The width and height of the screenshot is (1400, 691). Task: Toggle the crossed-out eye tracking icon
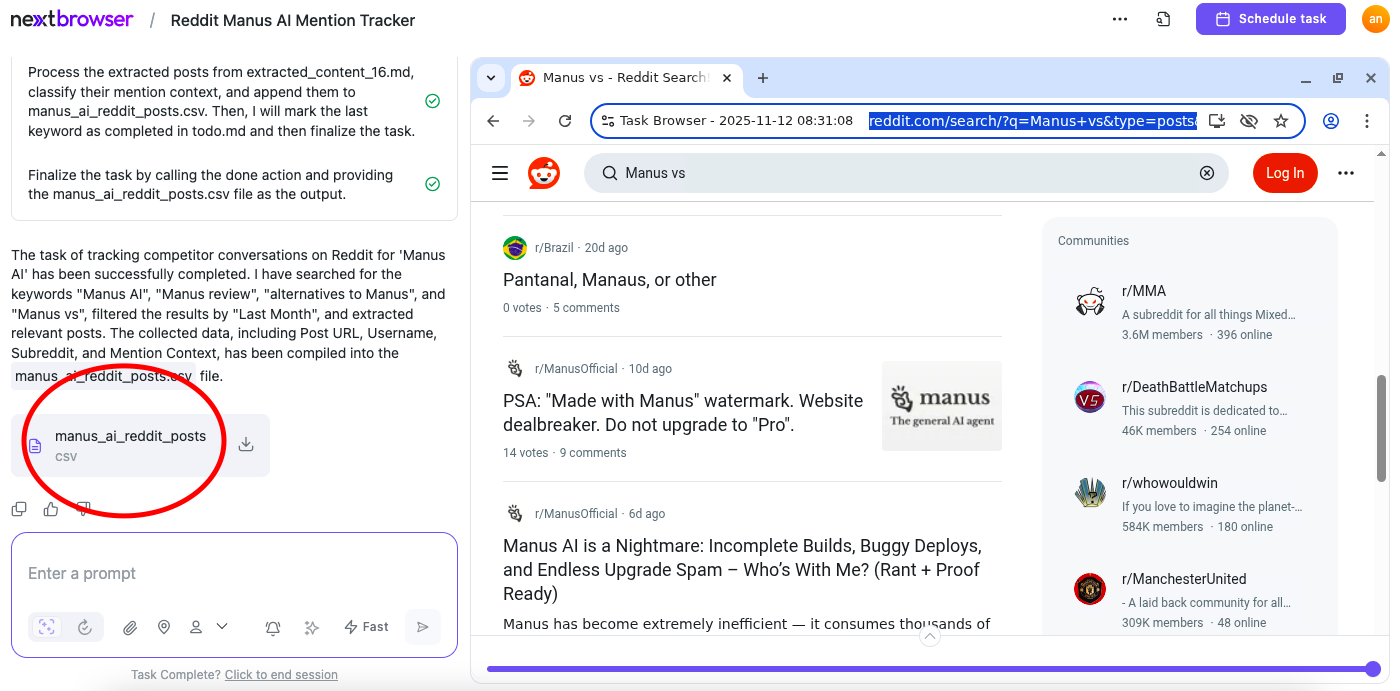point(1248,121)
